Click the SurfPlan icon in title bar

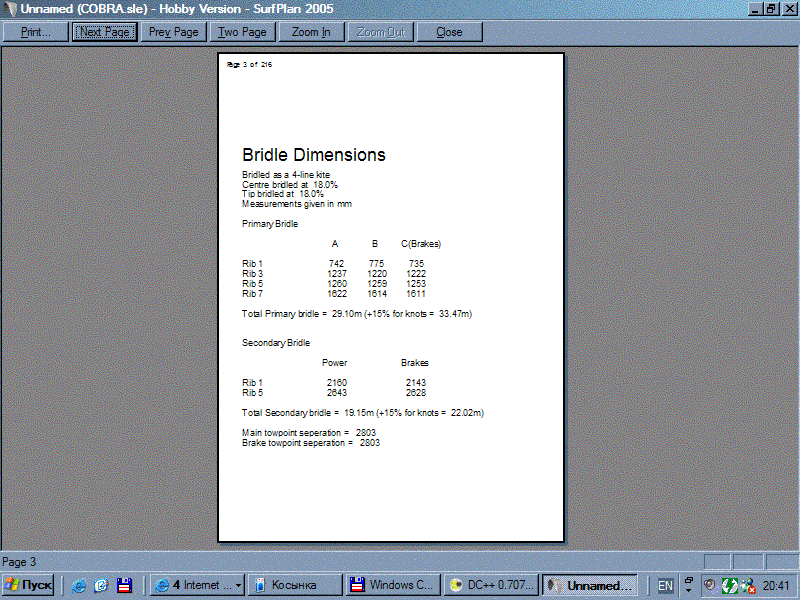[x=9, y=8]
